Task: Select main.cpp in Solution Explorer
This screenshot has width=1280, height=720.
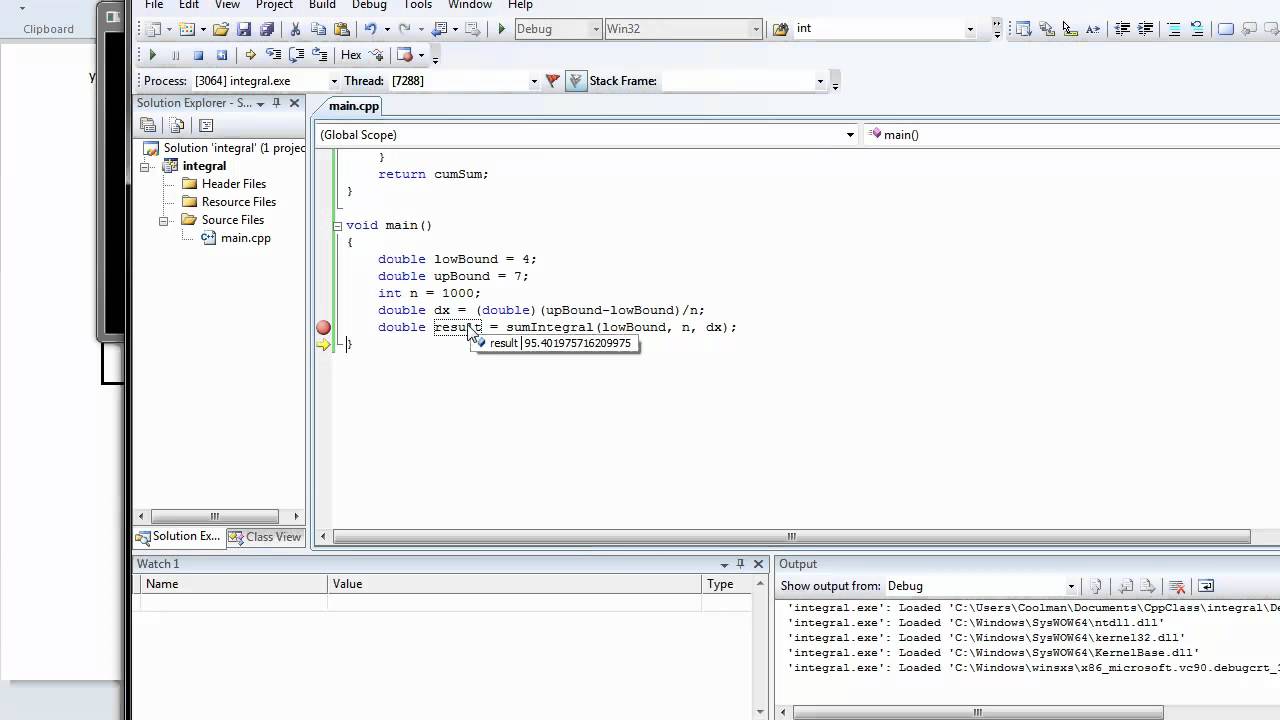Action: (x=246, y=238)
